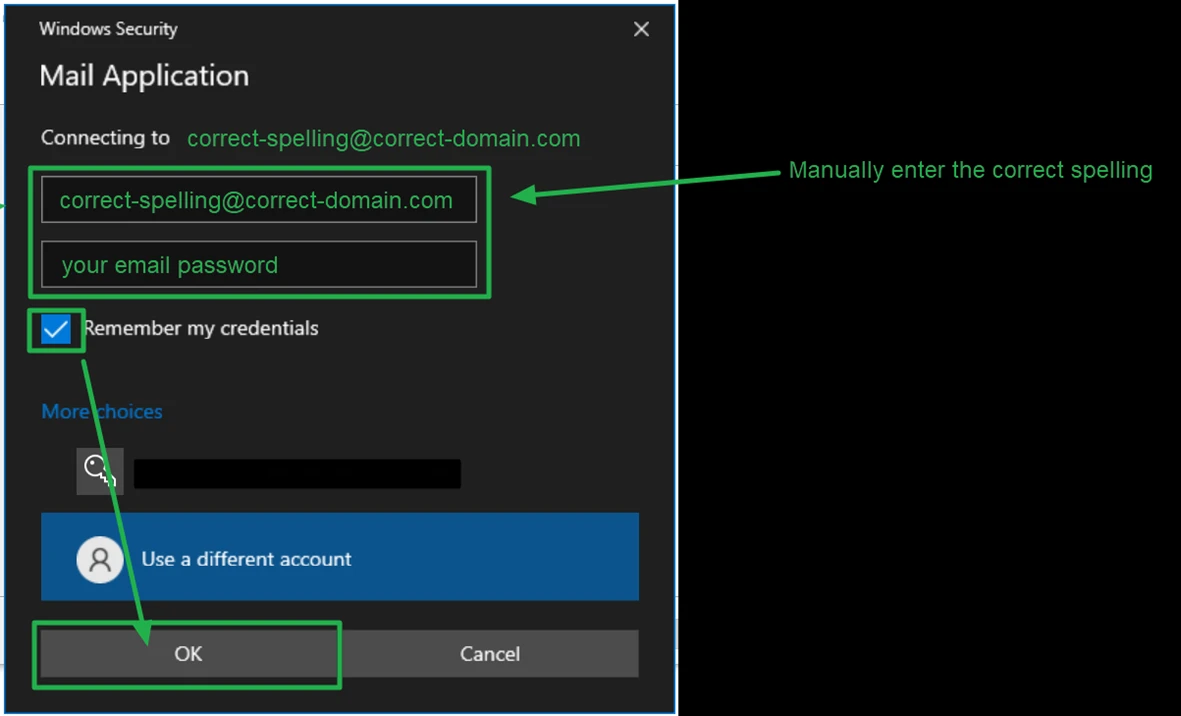
Task: Click the "Remember my credentials" label text
Action: [201, 329]
